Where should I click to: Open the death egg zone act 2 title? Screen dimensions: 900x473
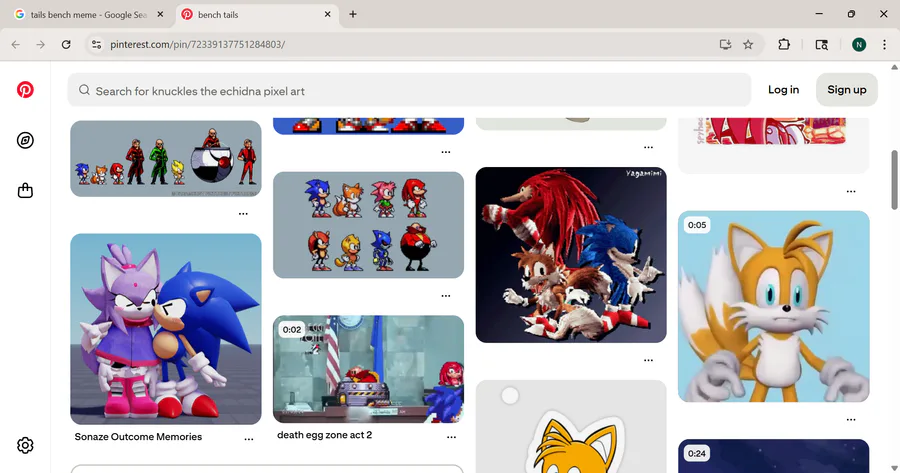325,435
